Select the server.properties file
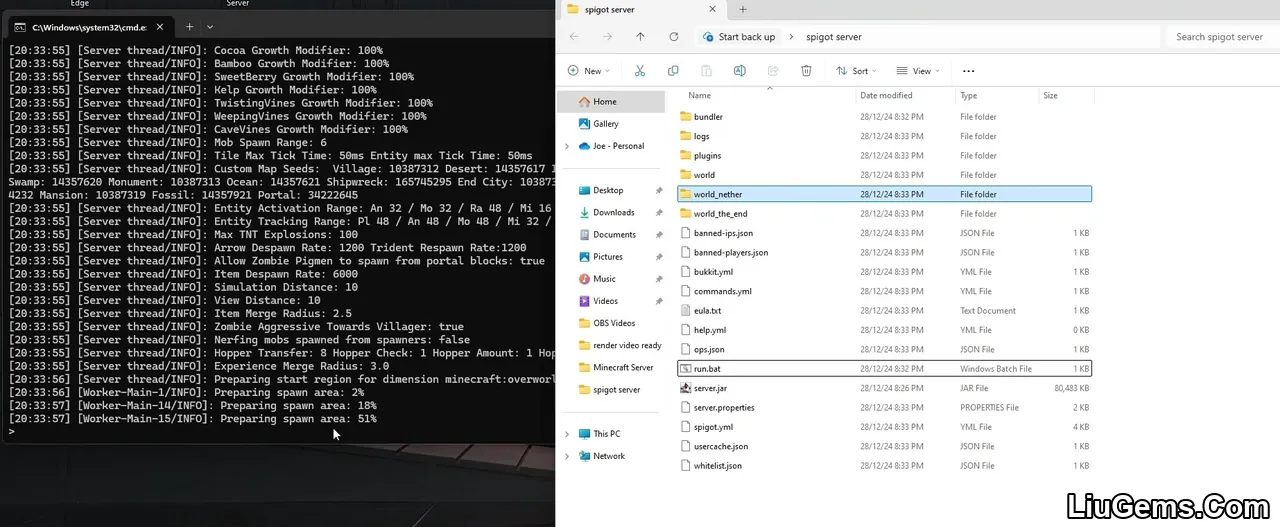The width and height of the screenshot is (1280, 527). click(x=724, y=408)
